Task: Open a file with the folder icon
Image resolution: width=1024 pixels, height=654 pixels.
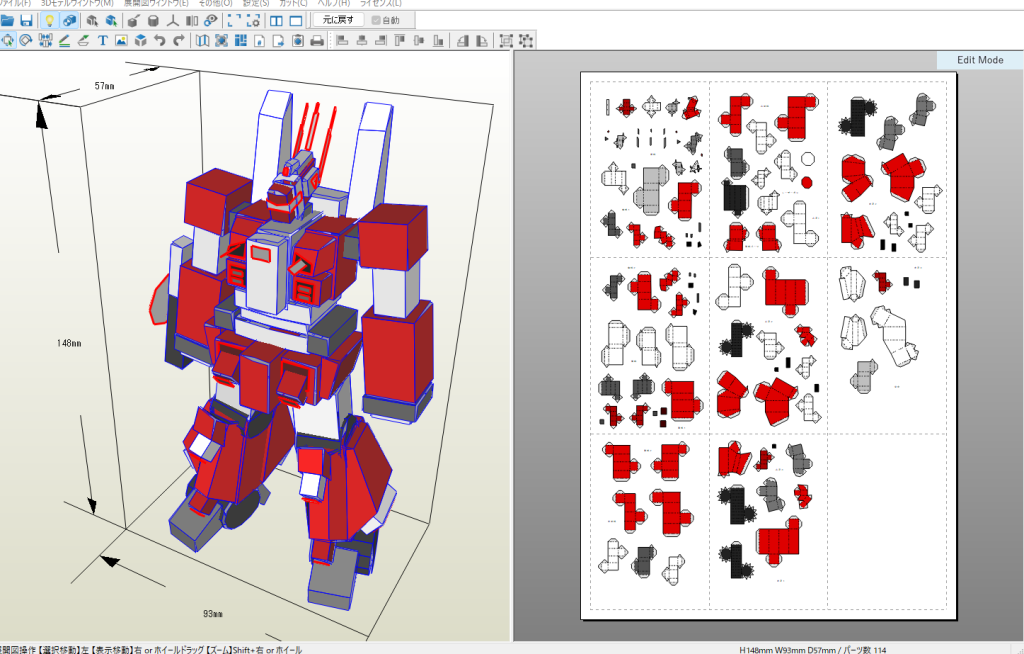Action: click(7, 21)
